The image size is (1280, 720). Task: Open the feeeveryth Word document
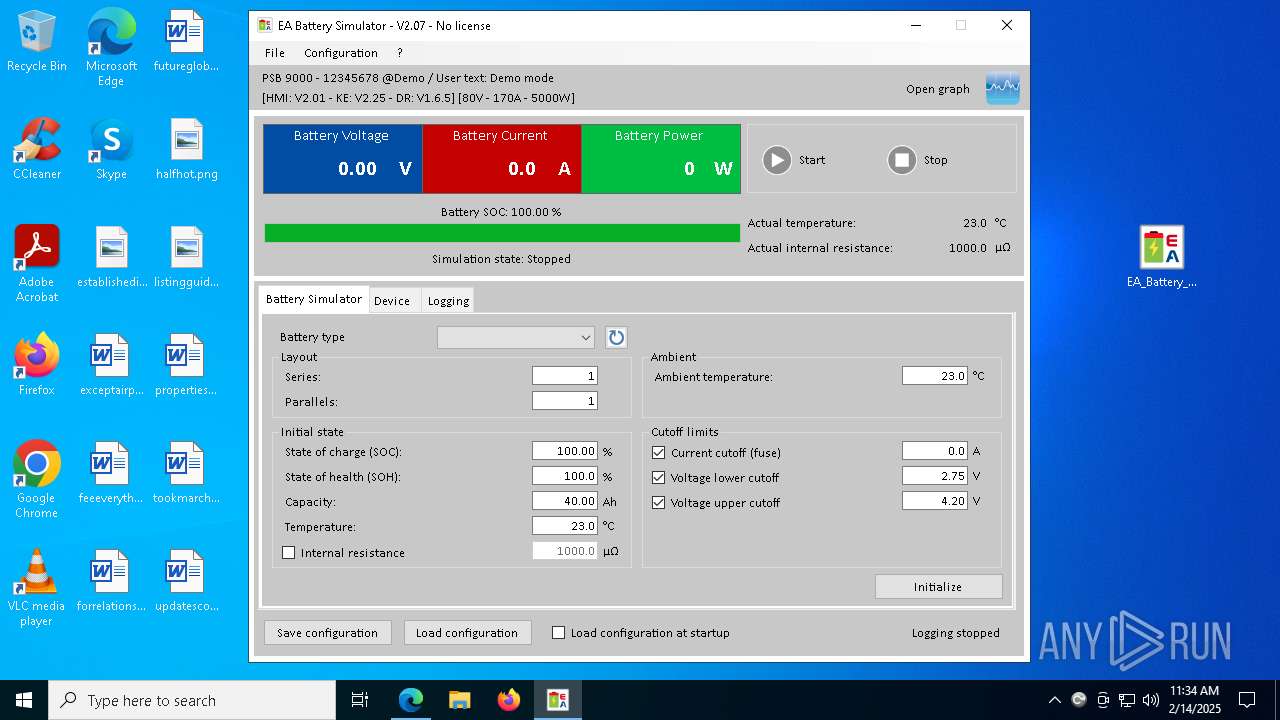[x=111, y=474]
